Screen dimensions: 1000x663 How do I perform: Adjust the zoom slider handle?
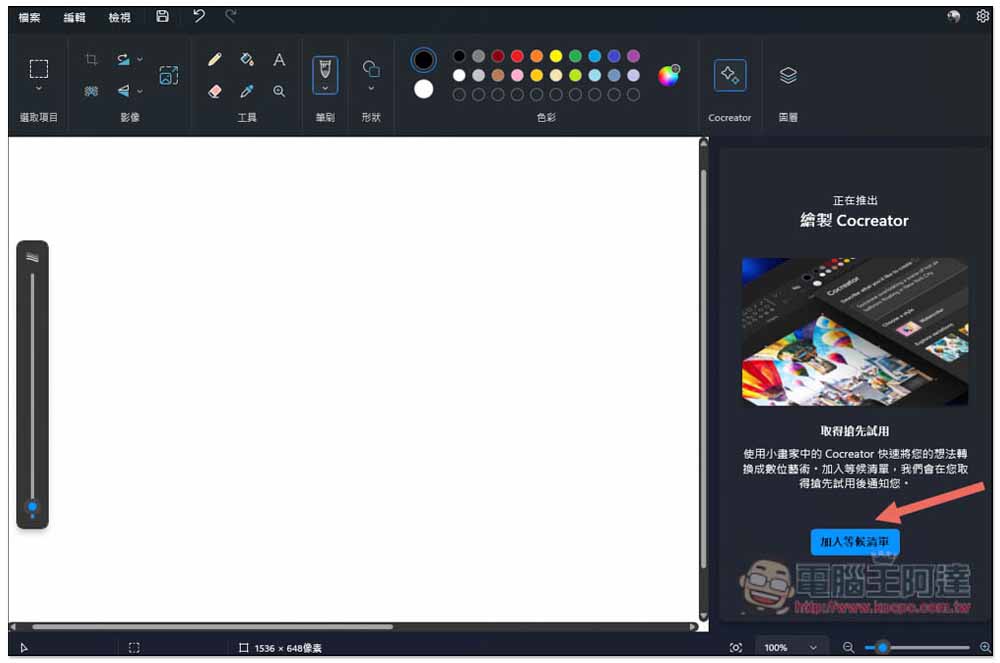[883, 648]
